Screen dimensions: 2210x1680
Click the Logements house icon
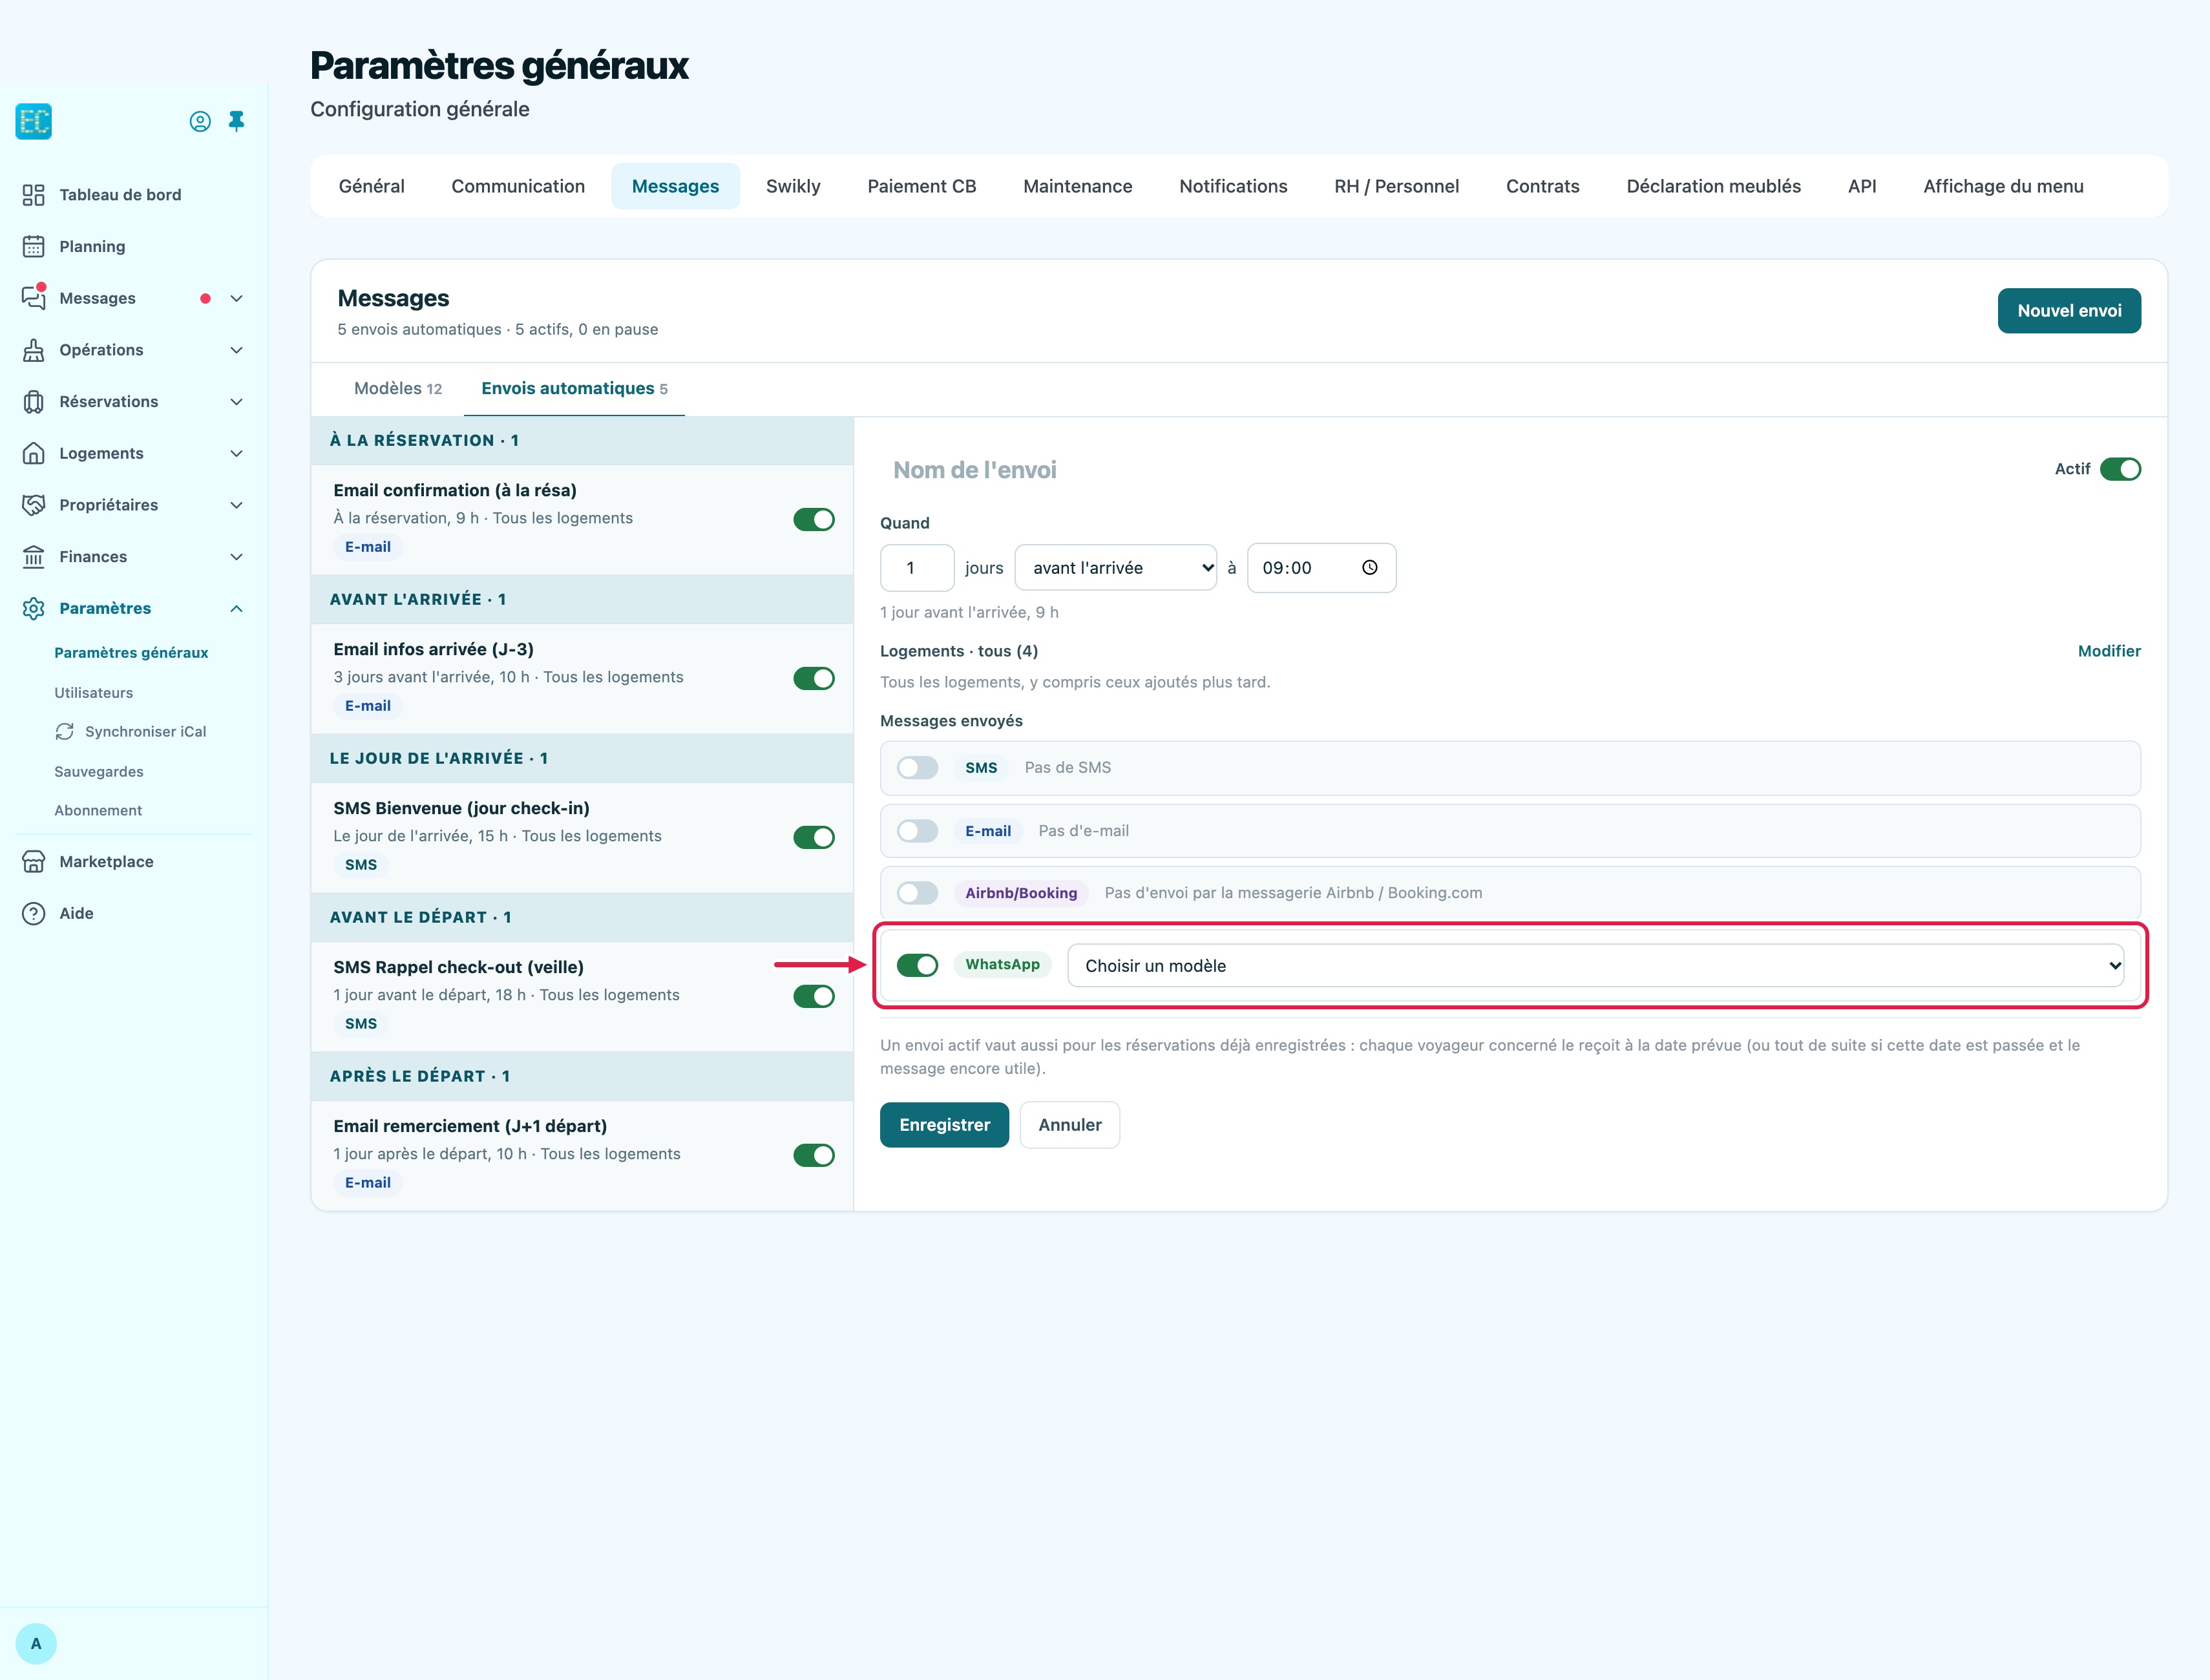[33, 453]
